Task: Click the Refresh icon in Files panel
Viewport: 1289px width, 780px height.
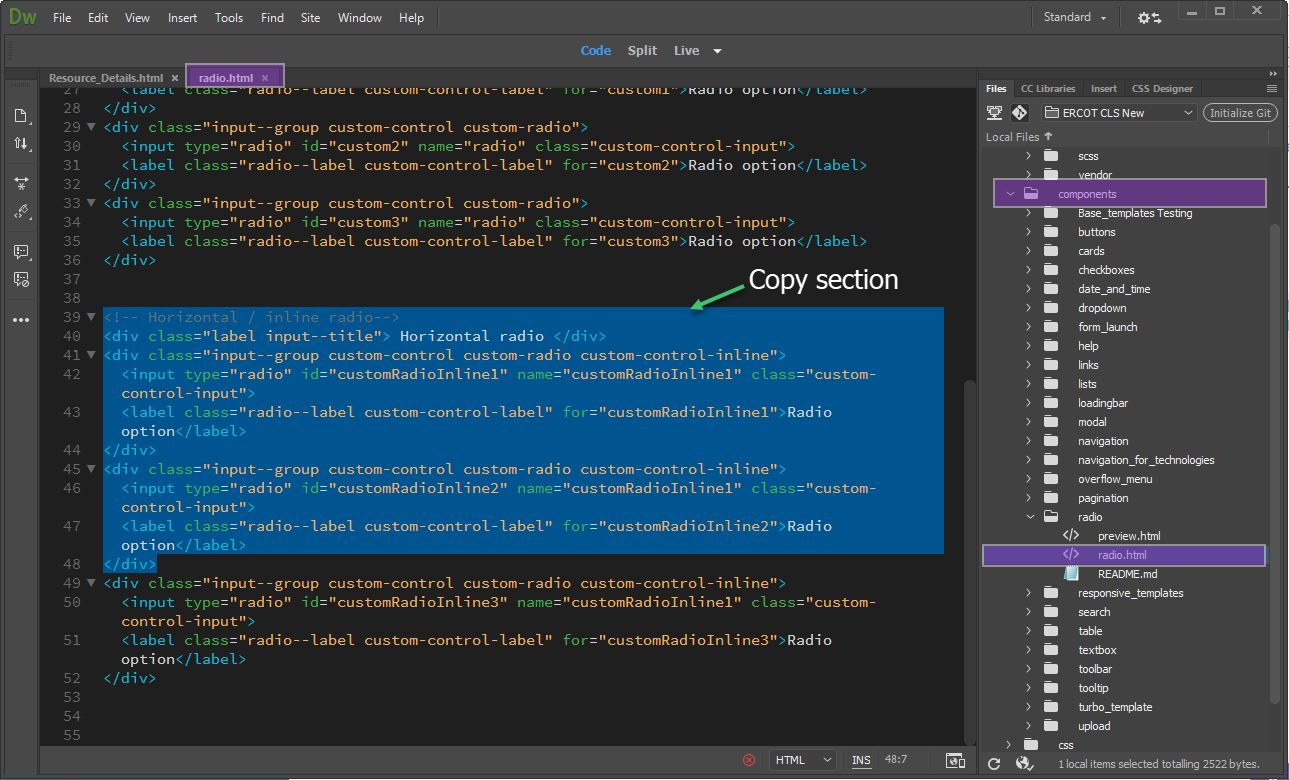Action: (x=994, y=764)
